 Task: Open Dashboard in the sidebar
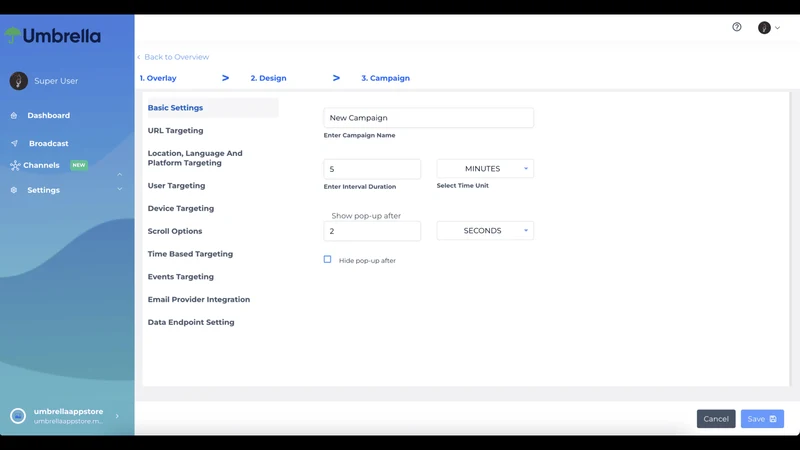tap(48, 115)
